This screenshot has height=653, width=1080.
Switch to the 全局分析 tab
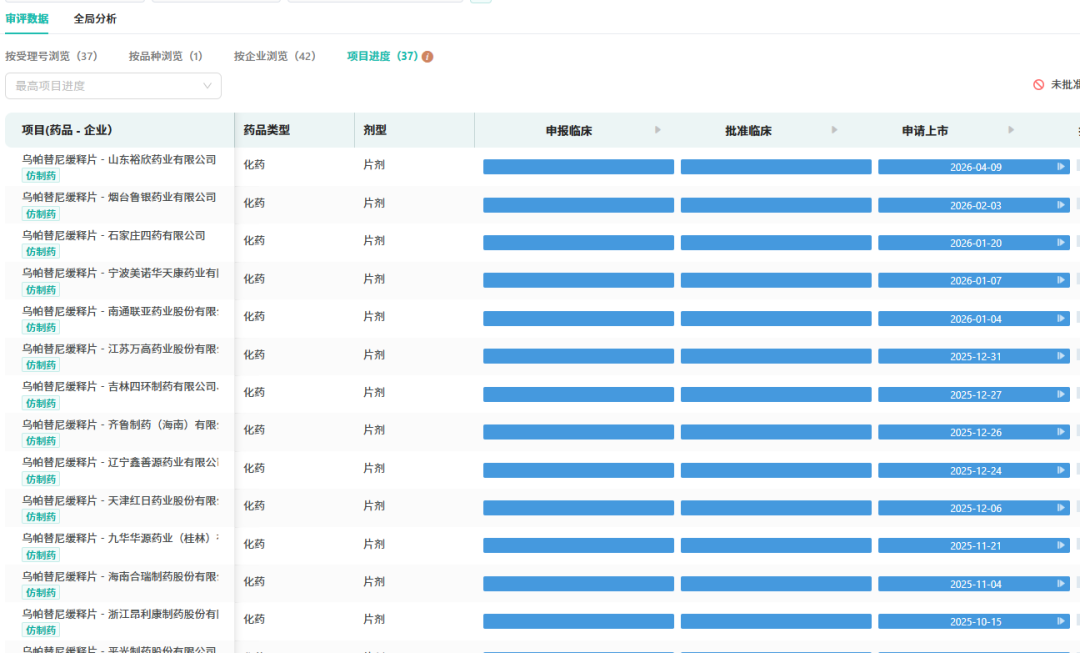95,19
